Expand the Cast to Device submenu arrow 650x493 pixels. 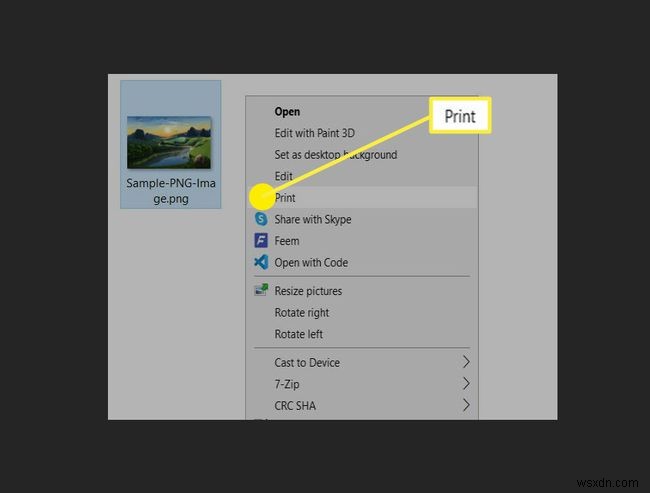[466, 362]
